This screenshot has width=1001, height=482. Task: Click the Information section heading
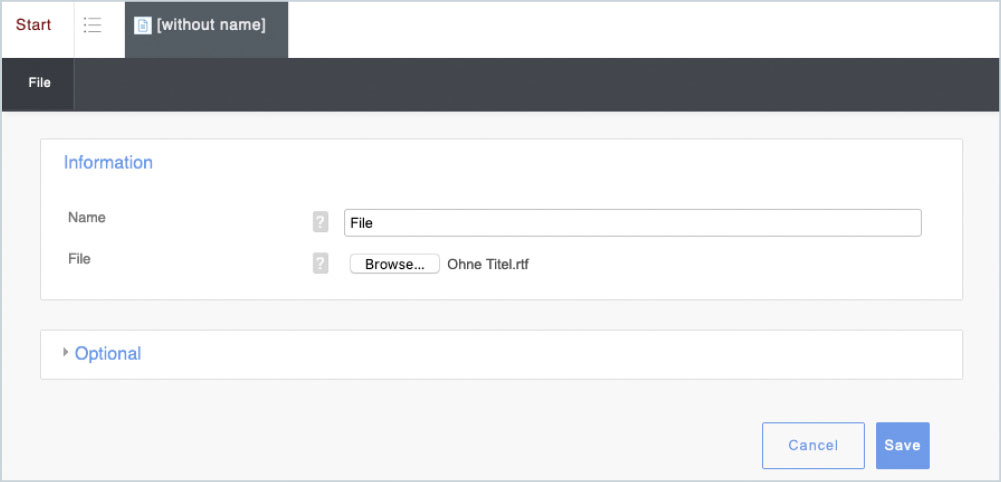click(x=108, y=162)
